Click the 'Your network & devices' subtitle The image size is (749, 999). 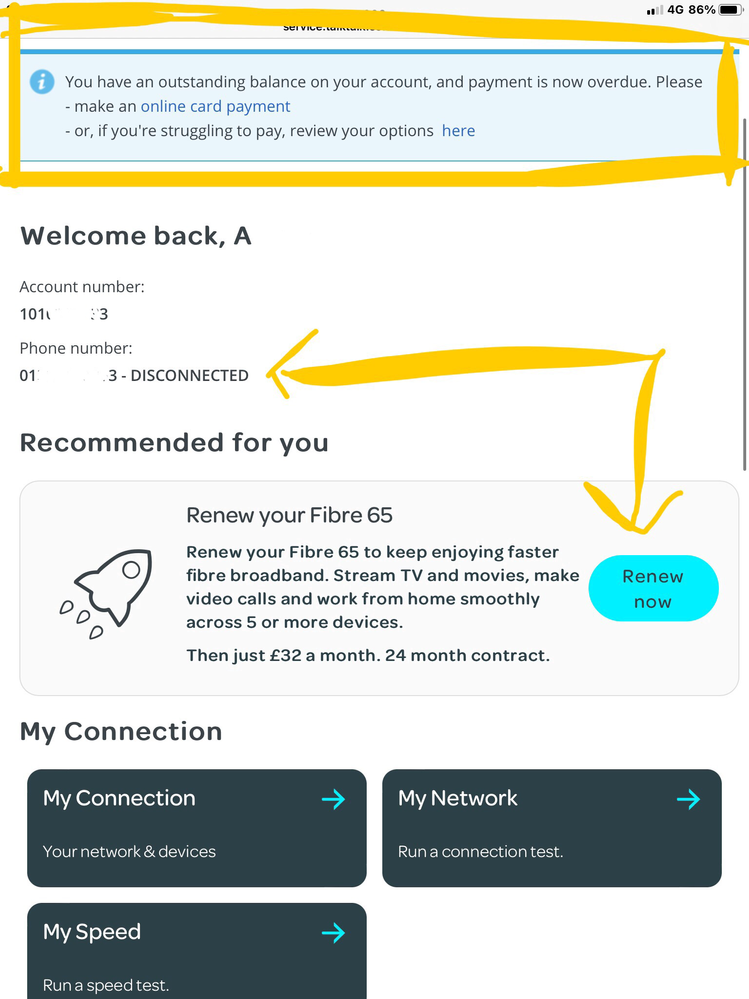129,852
